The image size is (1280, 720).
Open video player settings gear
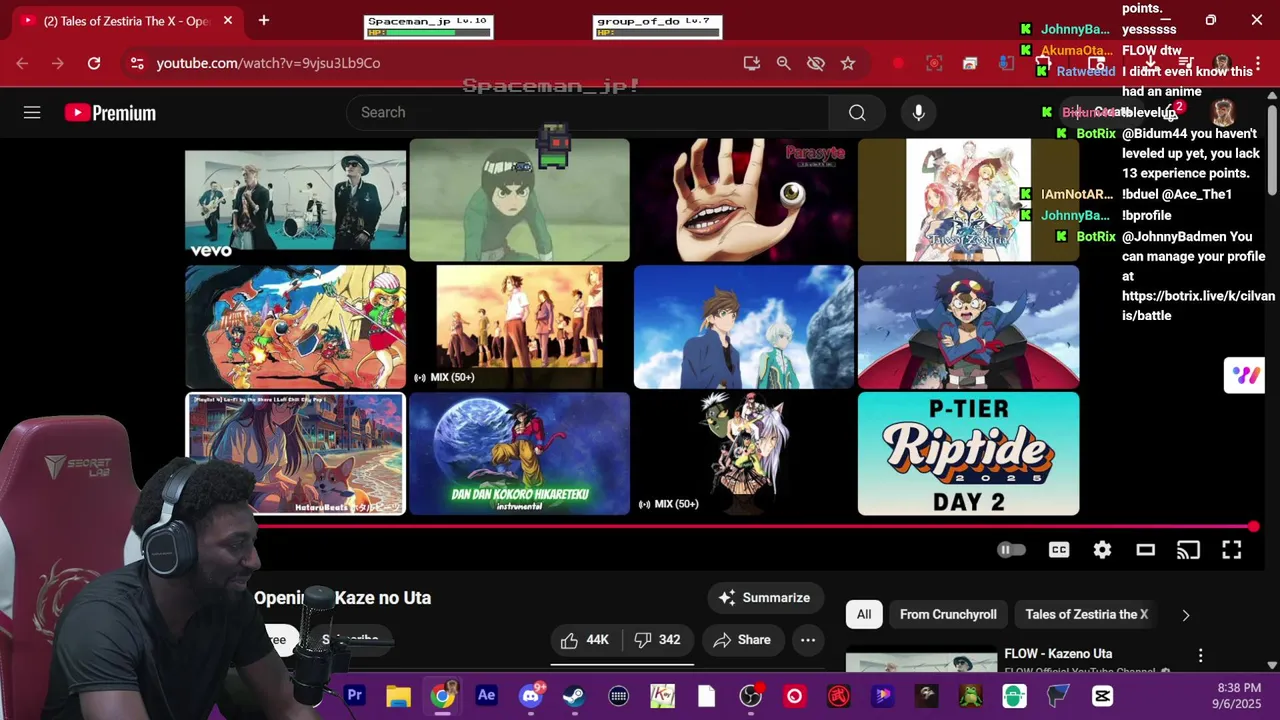pyautogui.click(x=1102, y=550)
